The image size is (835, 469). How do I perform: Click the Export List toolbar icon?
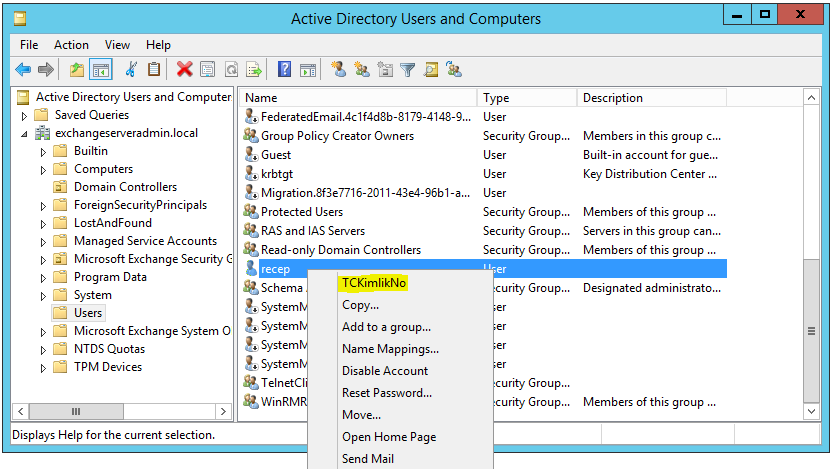[254, 69]
